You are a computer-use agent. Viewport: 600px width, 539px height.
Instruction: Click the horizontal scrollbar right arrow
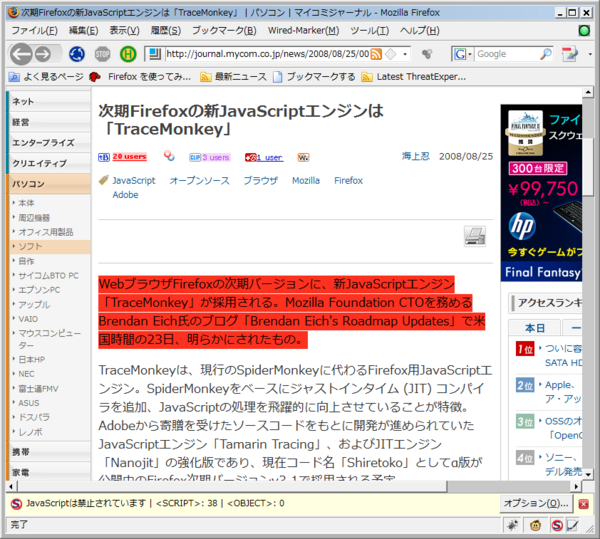pos(576,487)
